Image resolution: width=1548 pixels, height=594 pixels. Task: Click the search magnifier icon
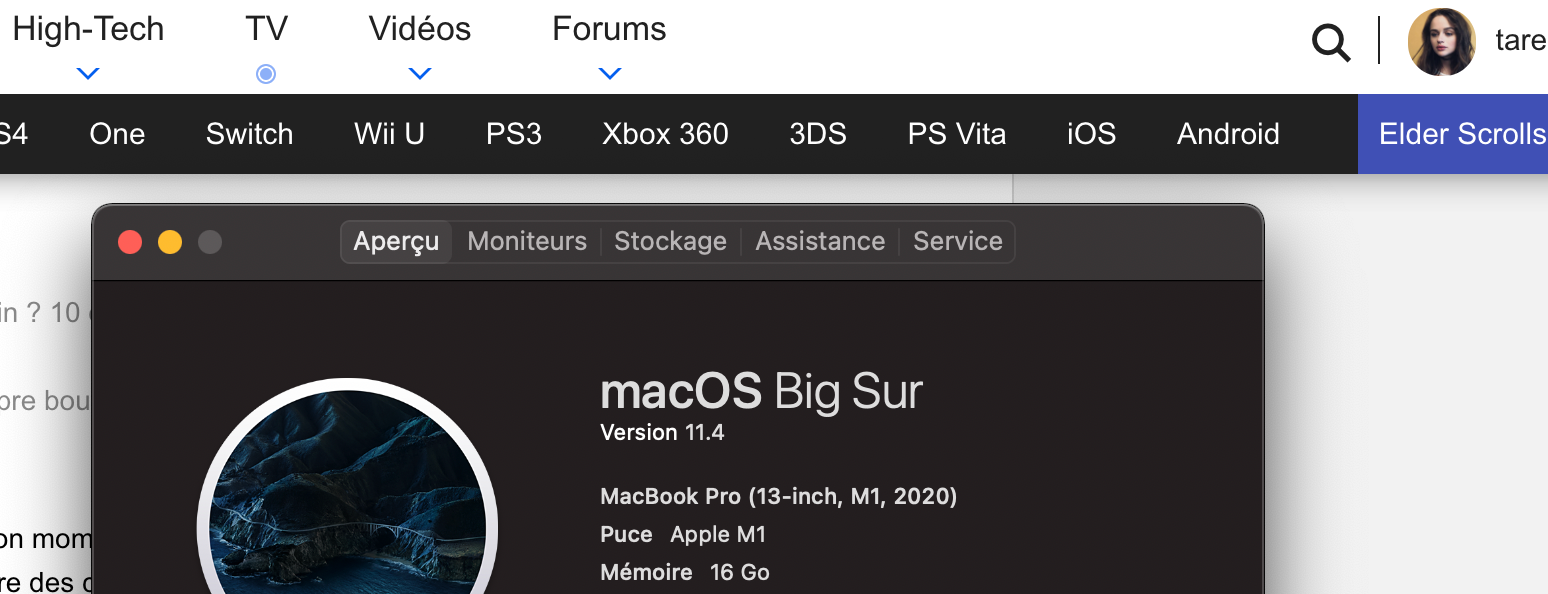coord(1331,43)
